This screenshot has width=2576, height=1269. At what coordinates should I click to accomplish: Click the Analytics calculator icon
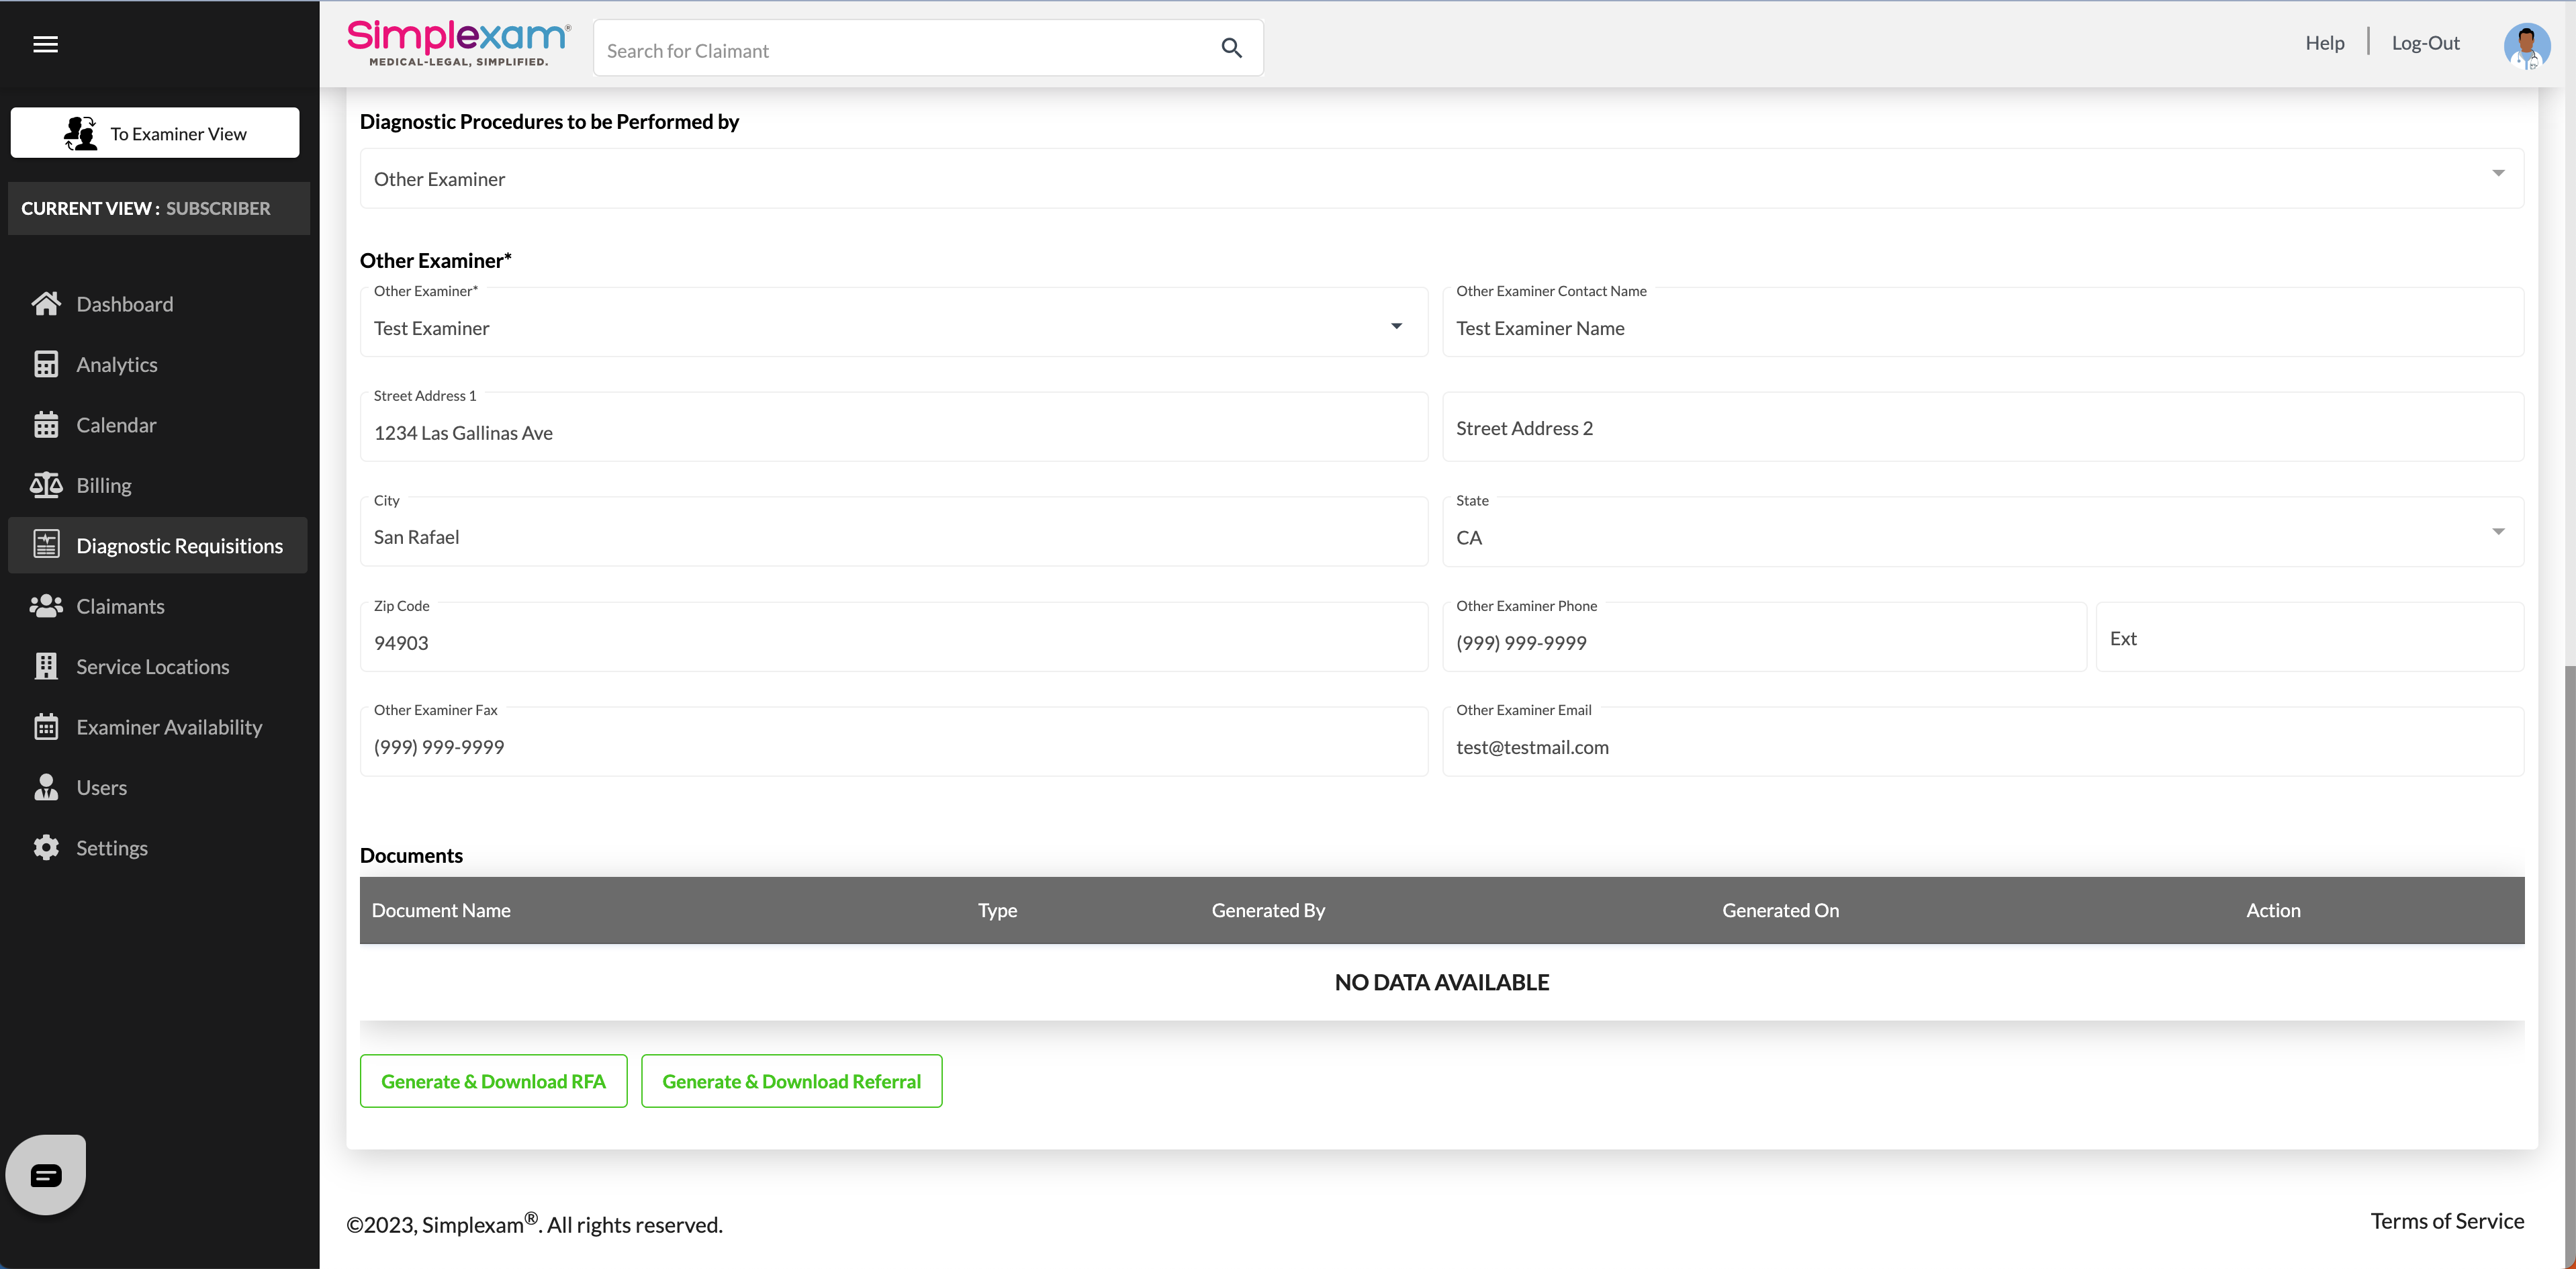[46, 364]
